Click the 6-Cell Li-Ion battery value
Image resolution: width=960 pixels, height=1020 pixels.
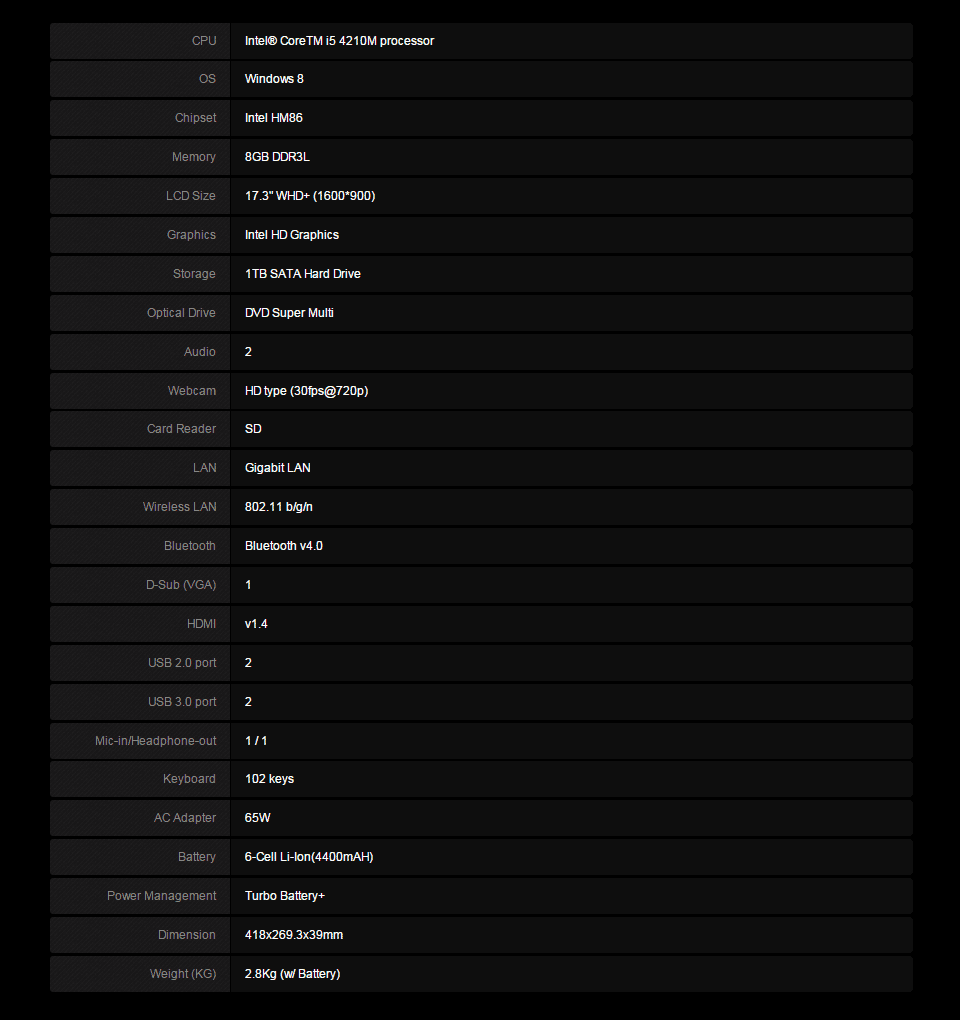(x=309, y=857)
